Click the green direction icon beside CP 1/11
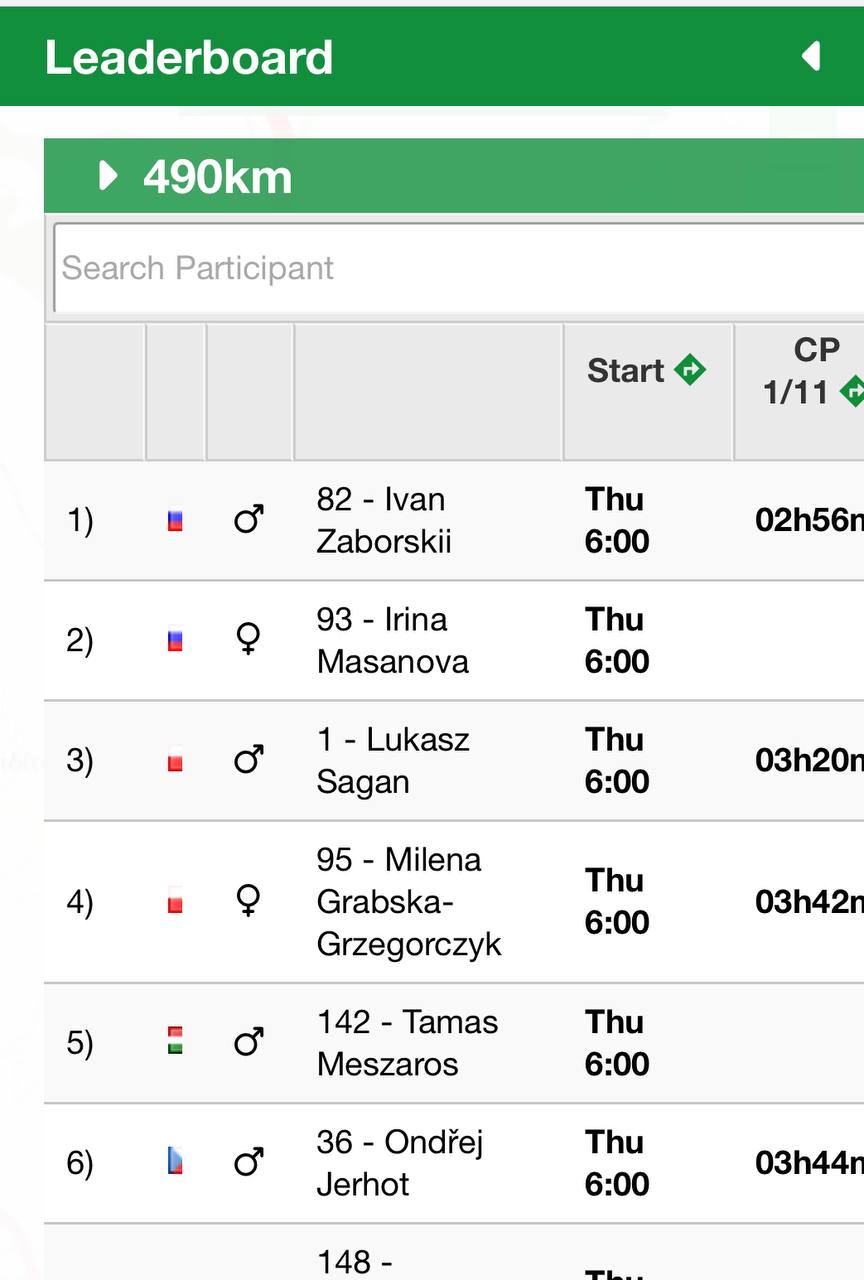Screen dimensions: 864x1280 pyautogui.click(x=852, y=392)
